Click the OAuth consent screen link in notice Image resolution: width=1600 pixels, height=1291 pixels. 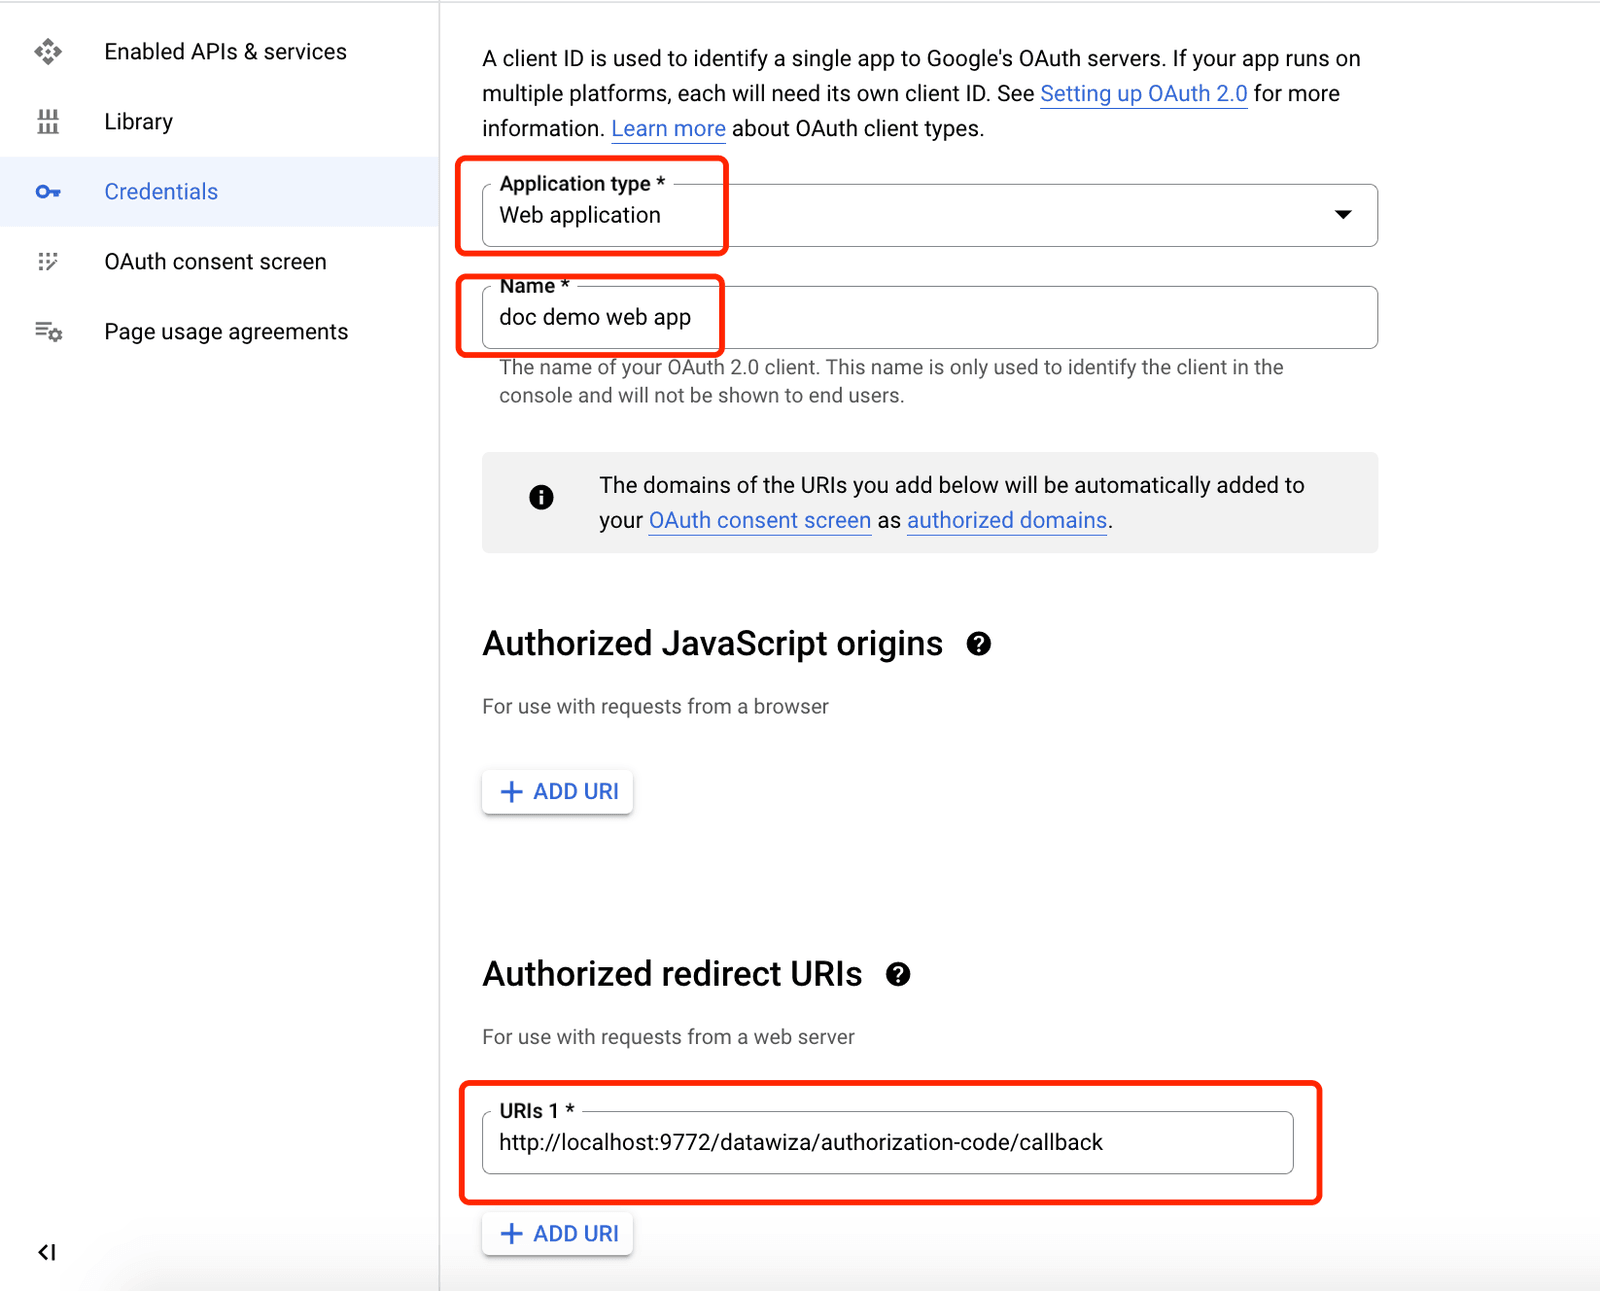click(760, 520)
